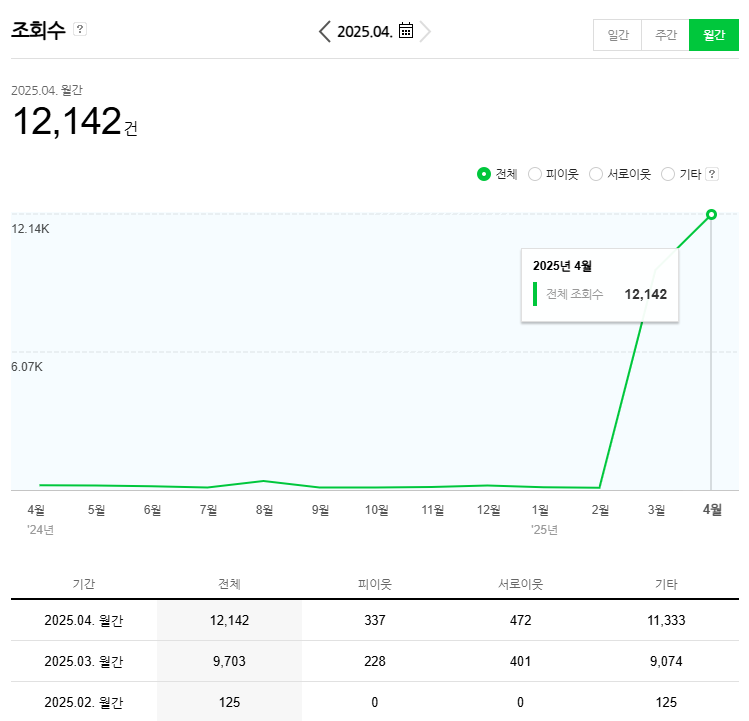Switch to 주간 weekly tab

tap(665, 35)
